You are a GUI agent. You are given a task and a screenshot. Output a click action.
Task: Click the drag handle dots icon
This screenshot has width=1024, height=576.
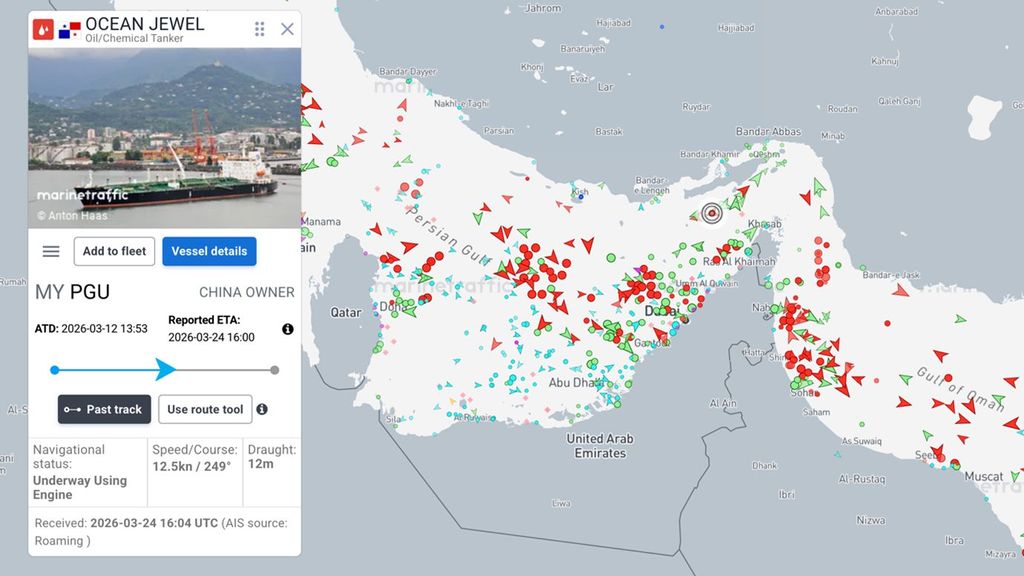[260, 29]
